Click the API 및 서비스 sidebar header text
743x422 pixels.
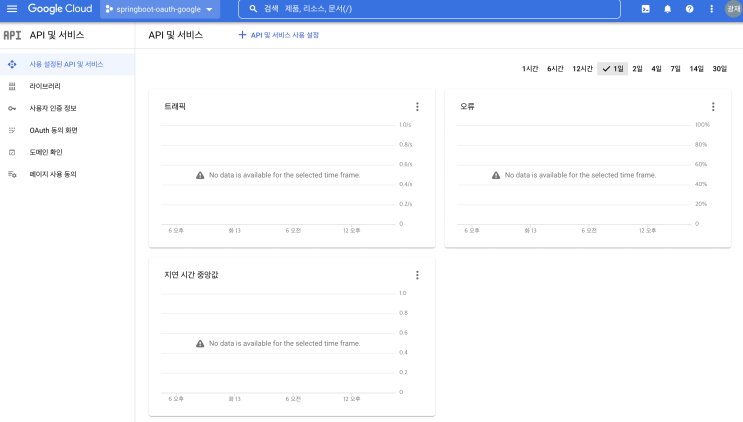coord(57,35)
